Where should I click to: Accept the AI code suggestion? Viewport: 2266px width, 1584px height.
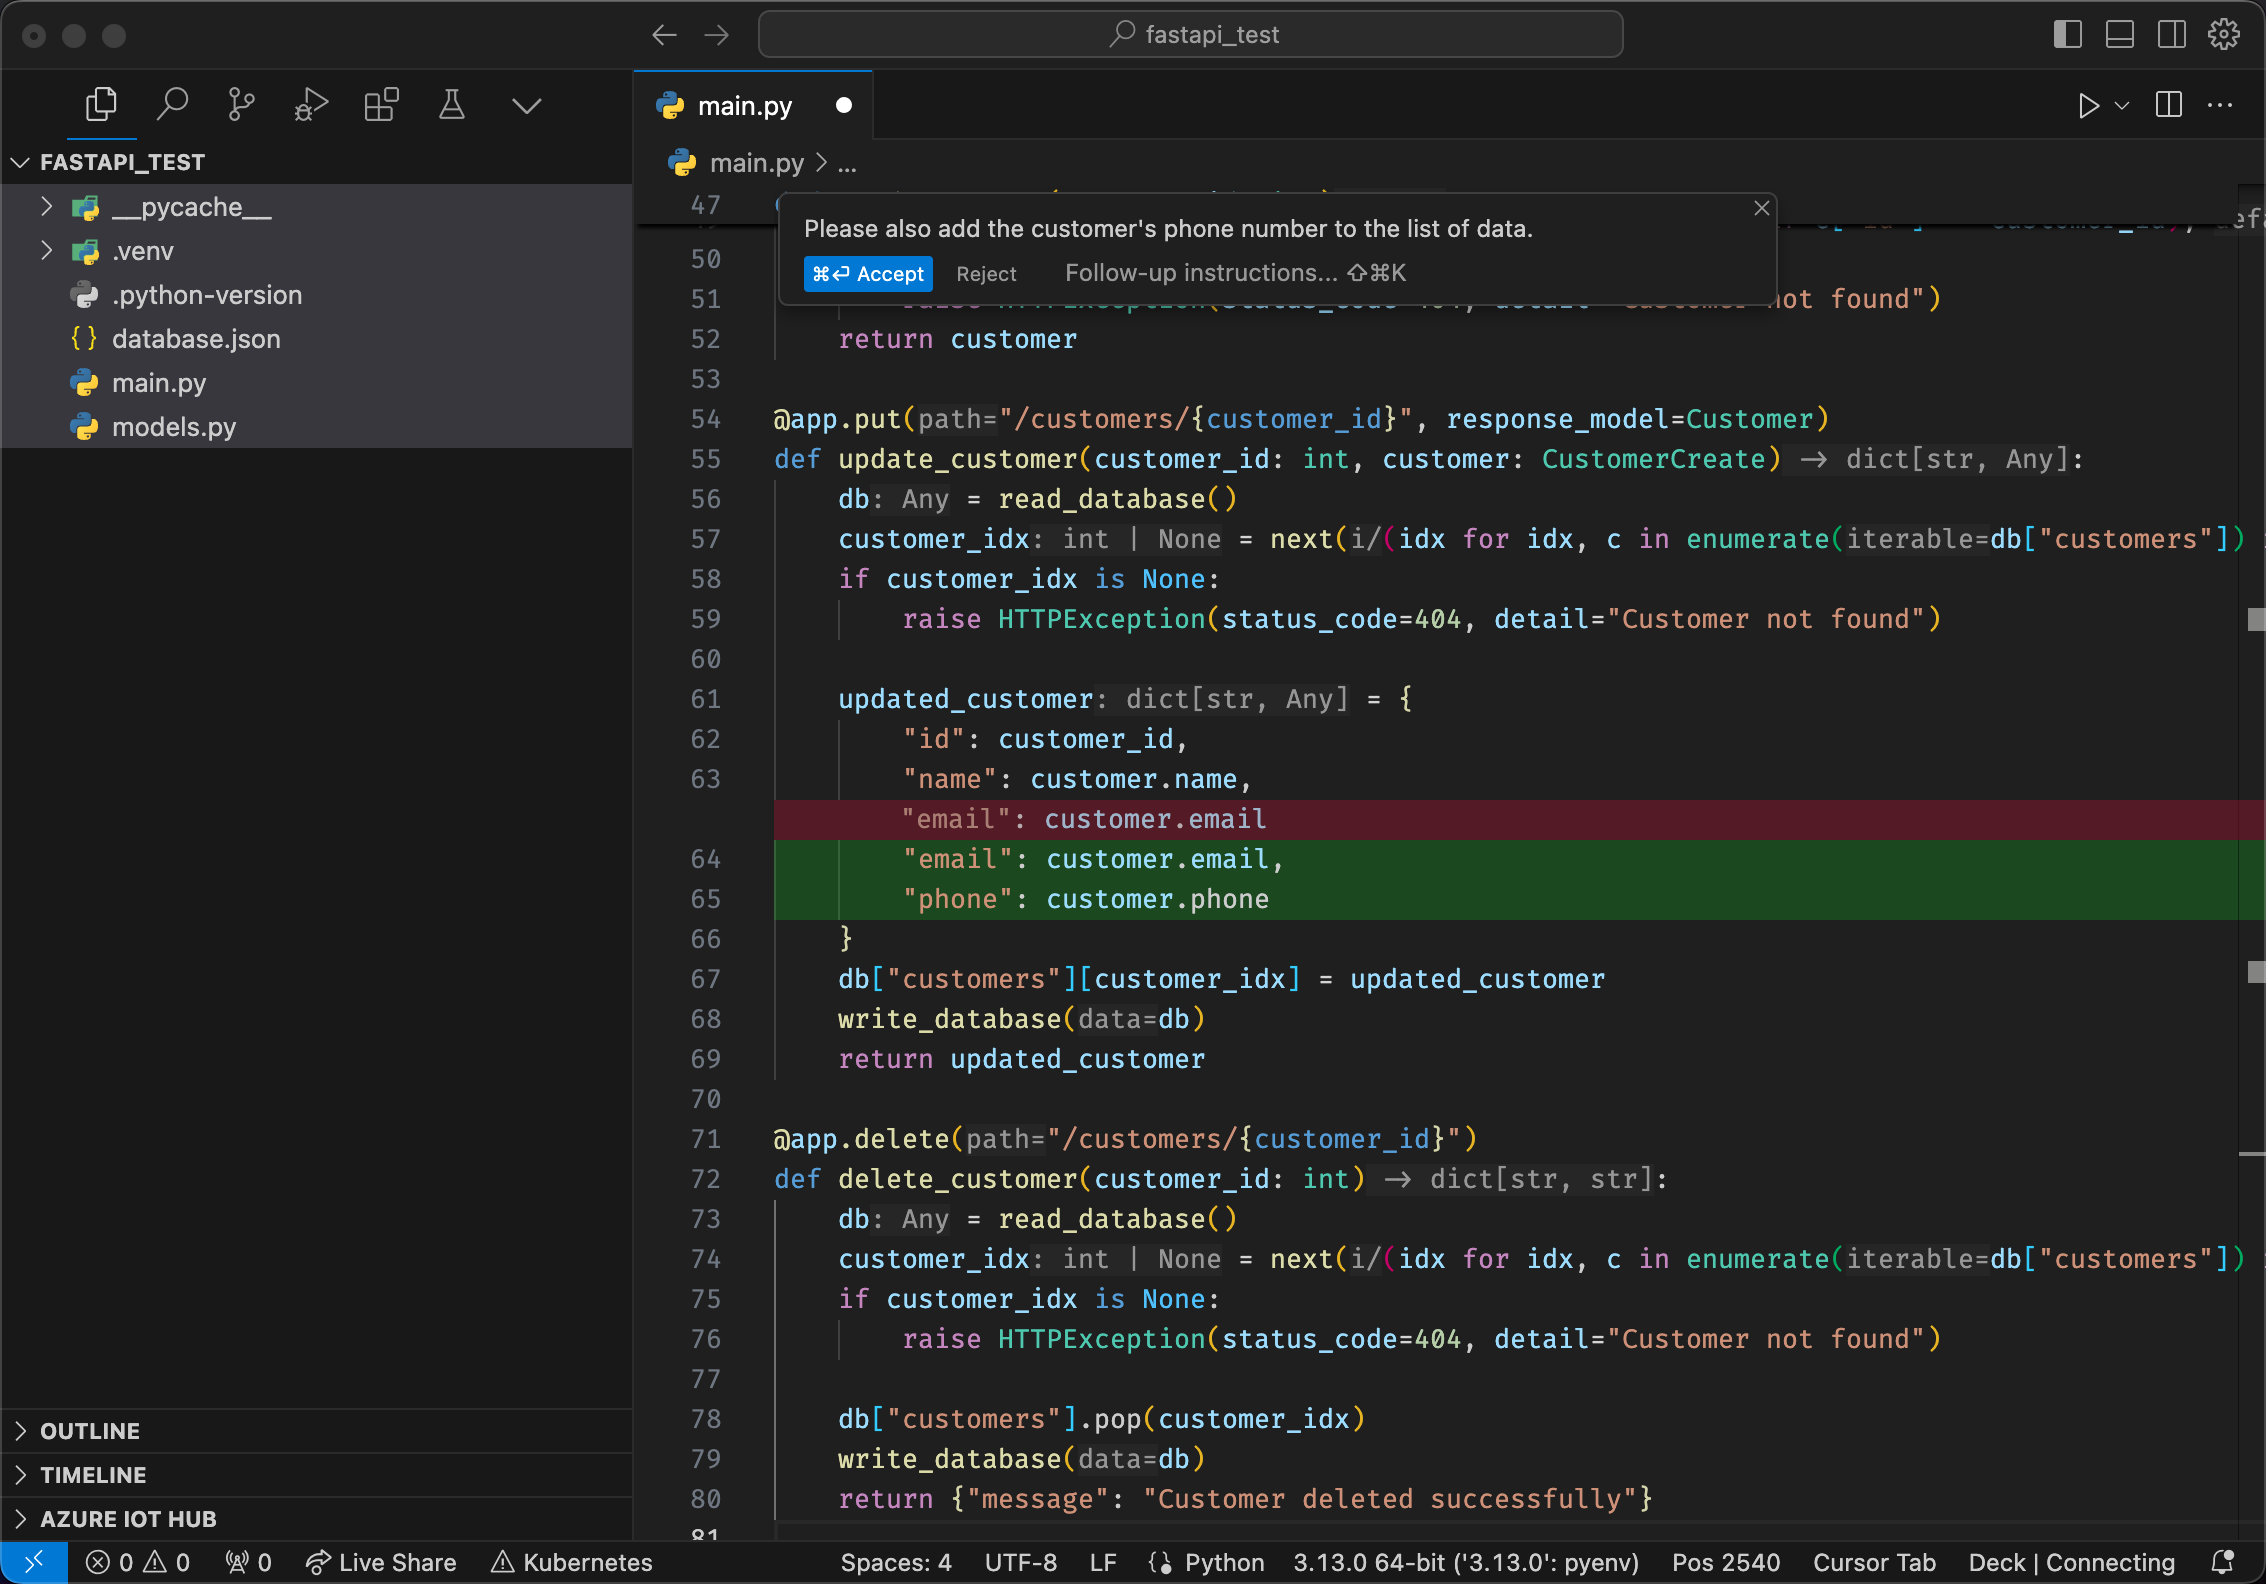click(x=867, y=273)
